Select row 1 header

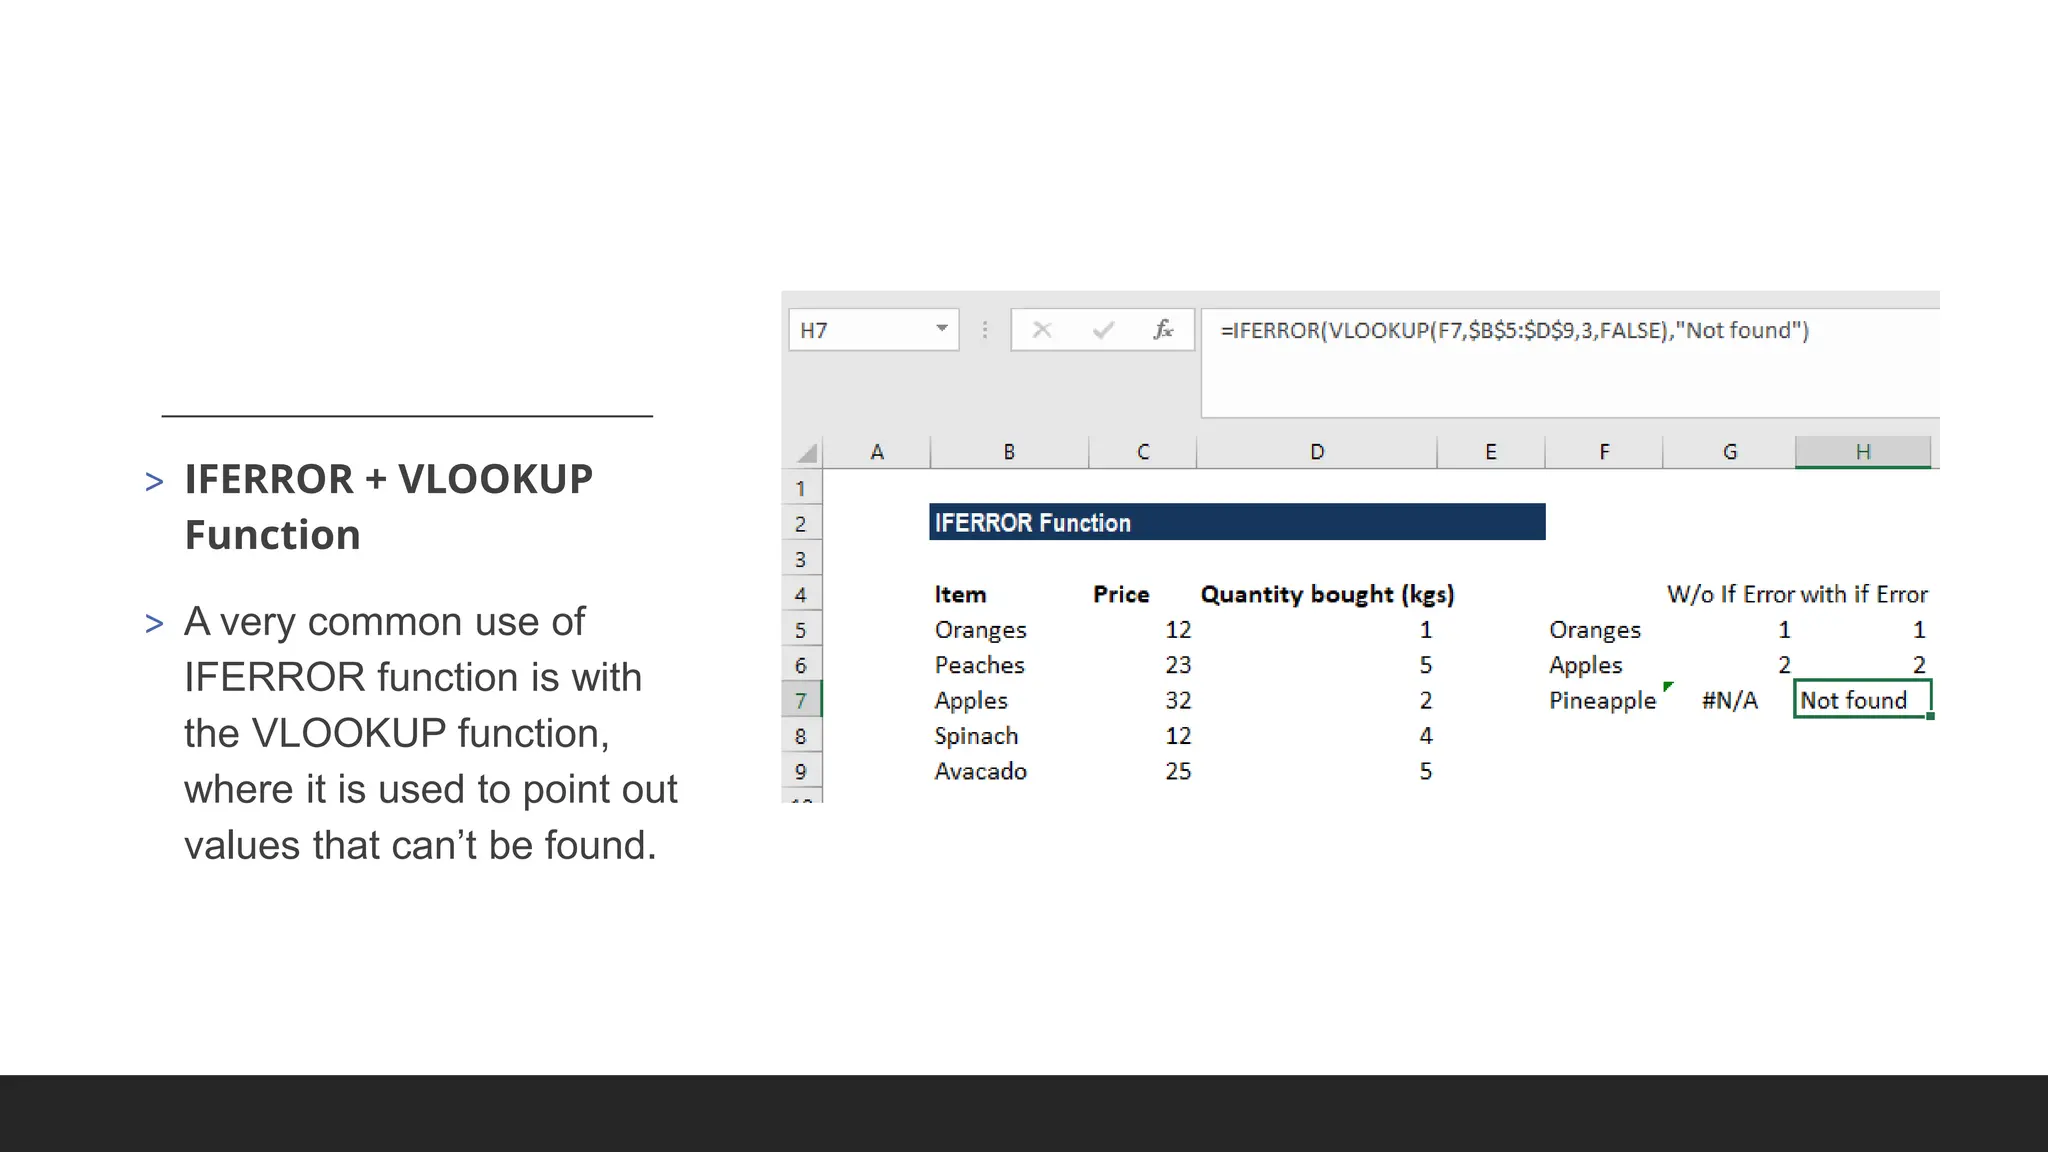801,489
